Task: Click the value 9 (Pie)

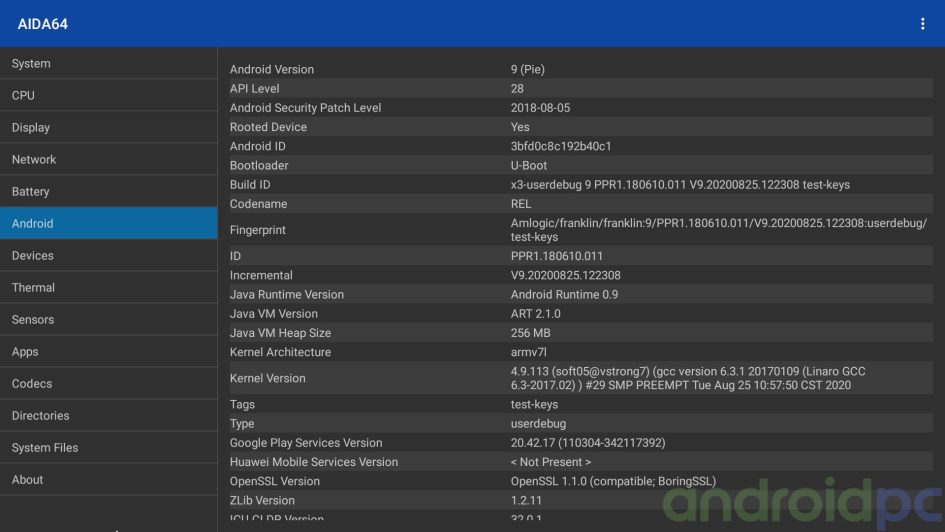Action: 527,69
